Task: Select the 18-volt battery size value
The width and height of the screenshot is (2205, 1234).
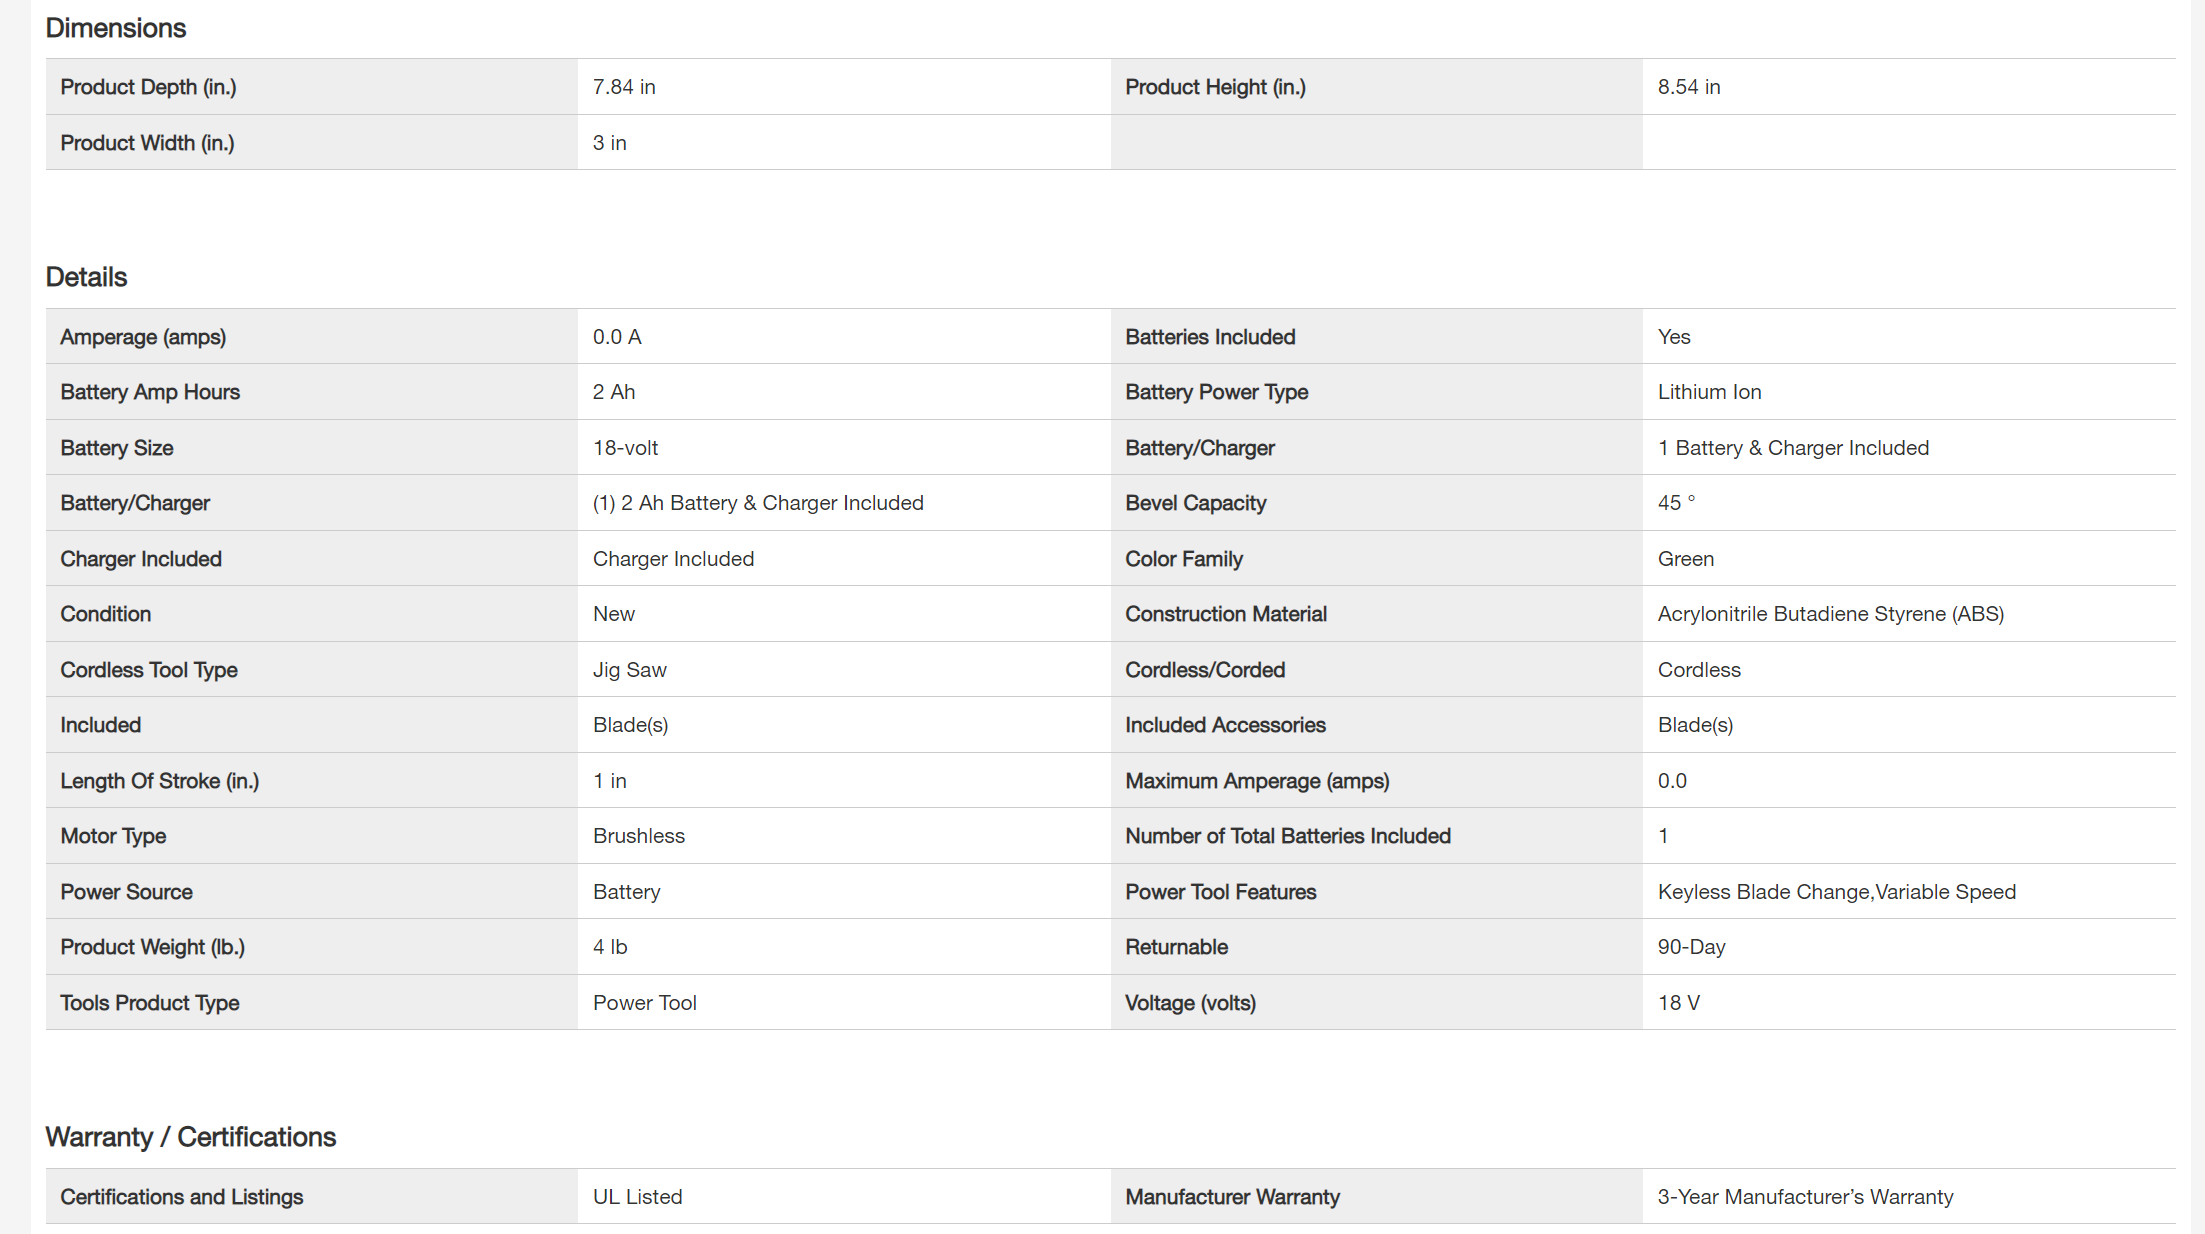Action: click(x=625, y=448)
